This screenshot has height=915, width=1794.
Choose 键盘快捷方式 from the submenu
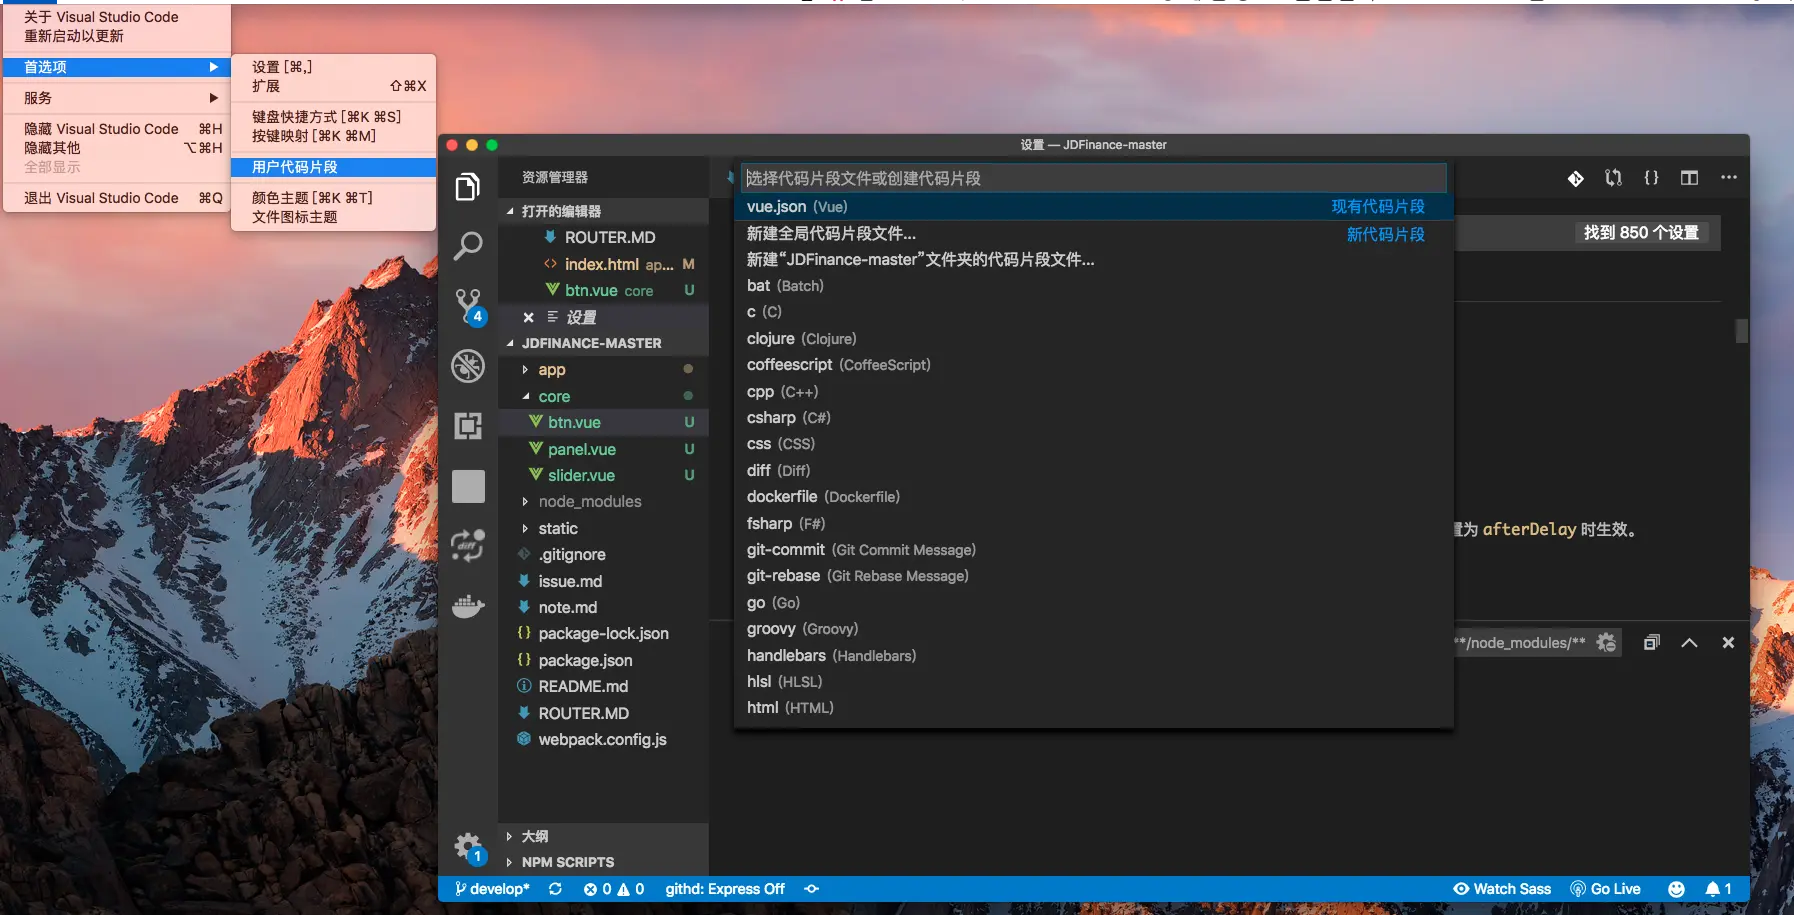(x=333, y=117)
